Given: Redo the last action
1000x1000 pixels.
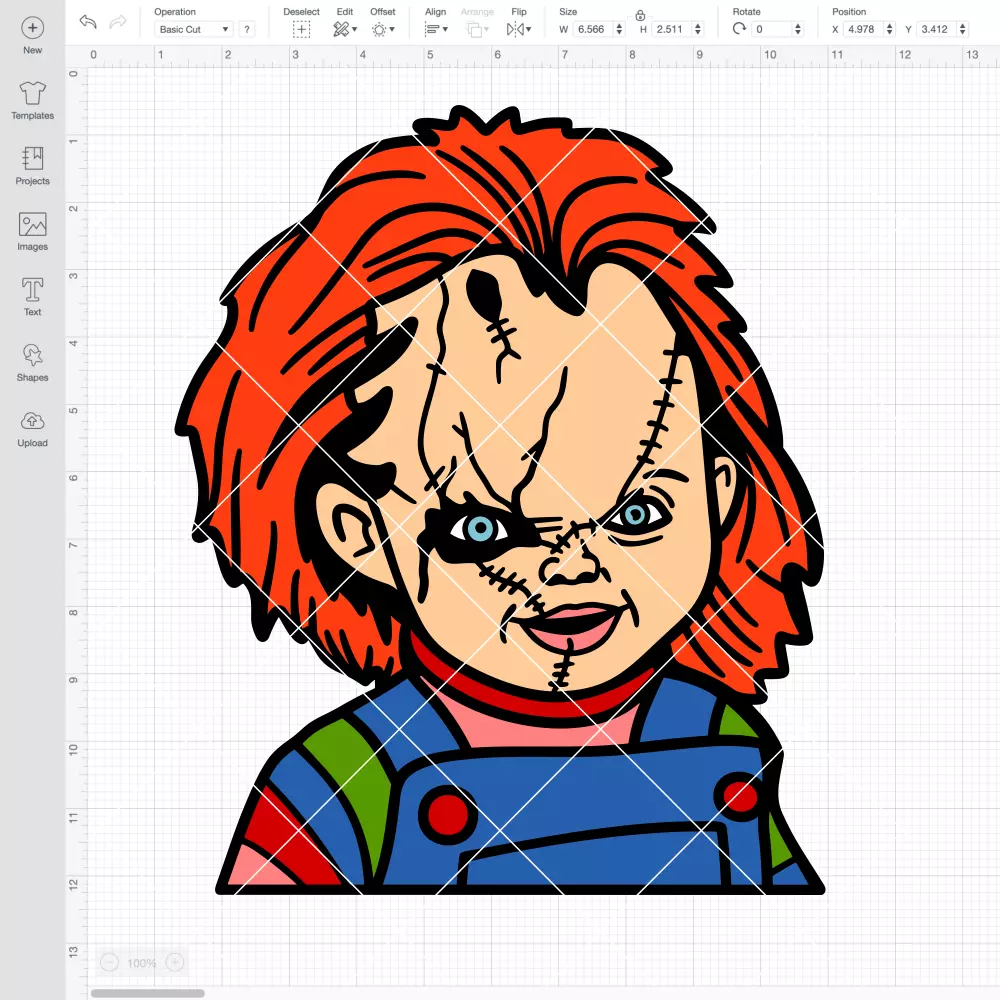Looking at the screenshot, I should (118, 22).
